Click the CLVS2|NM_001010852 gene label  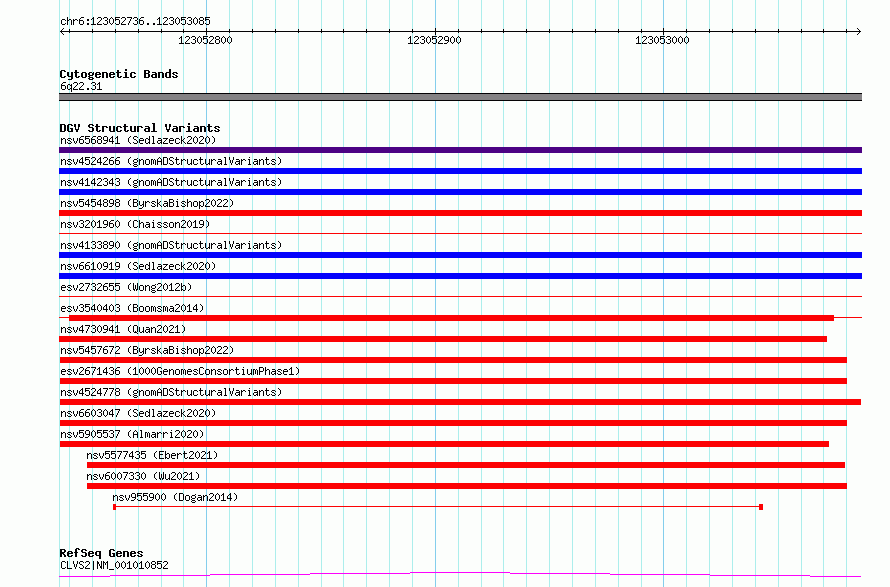click(x=114, y=565)
